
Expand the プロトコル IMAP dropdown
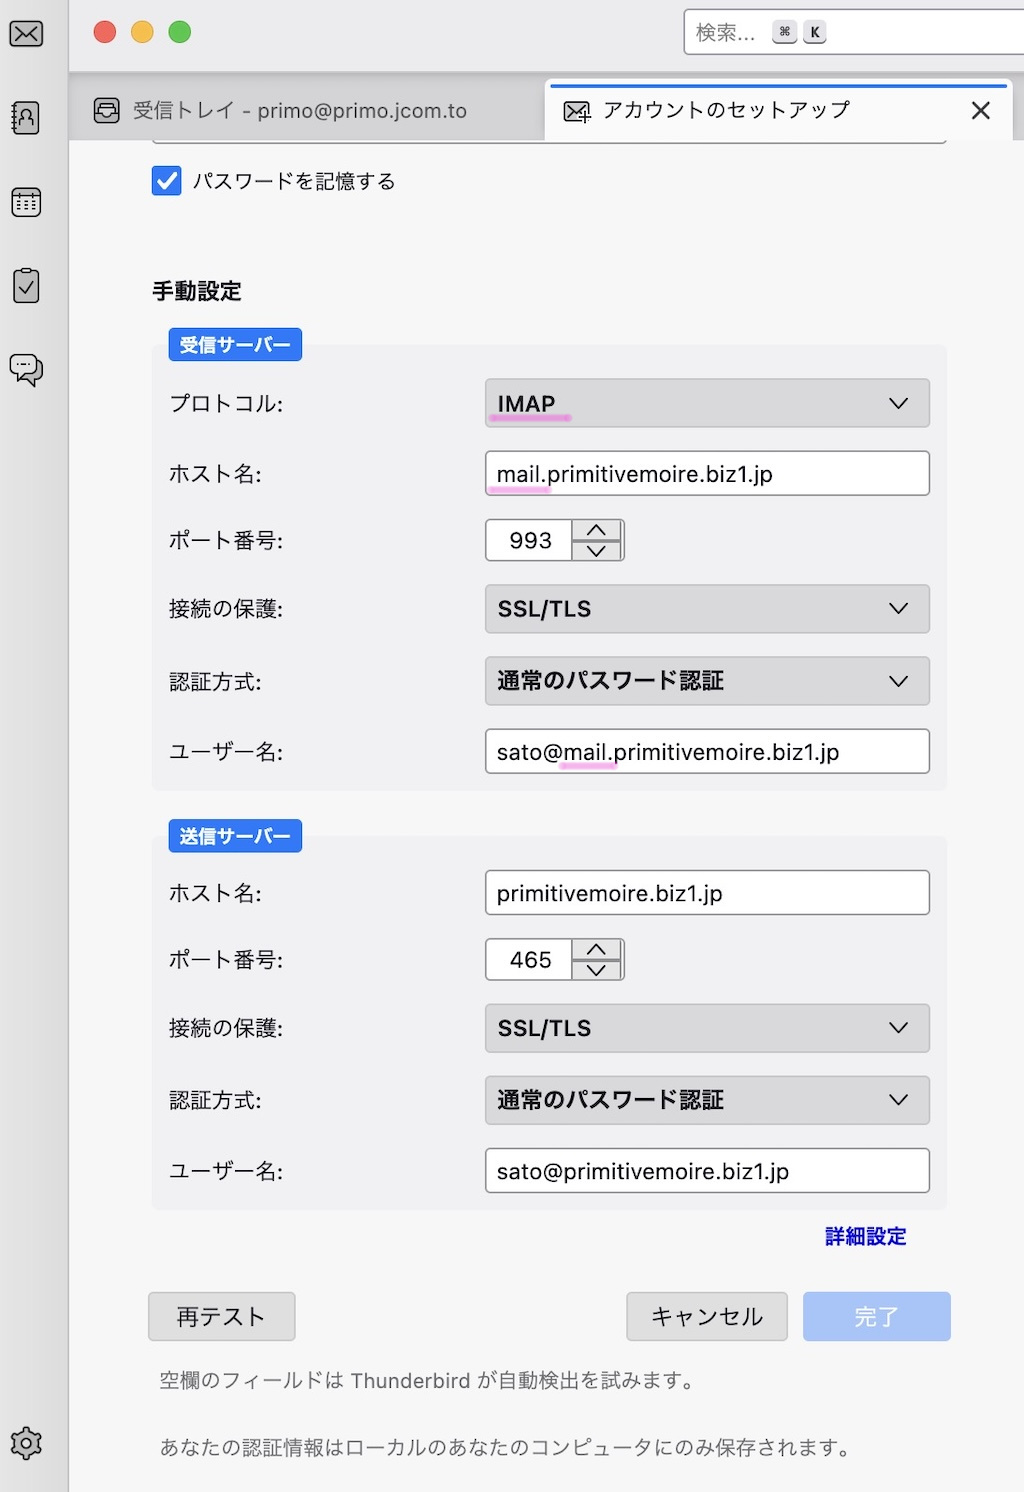coord(706,403)
